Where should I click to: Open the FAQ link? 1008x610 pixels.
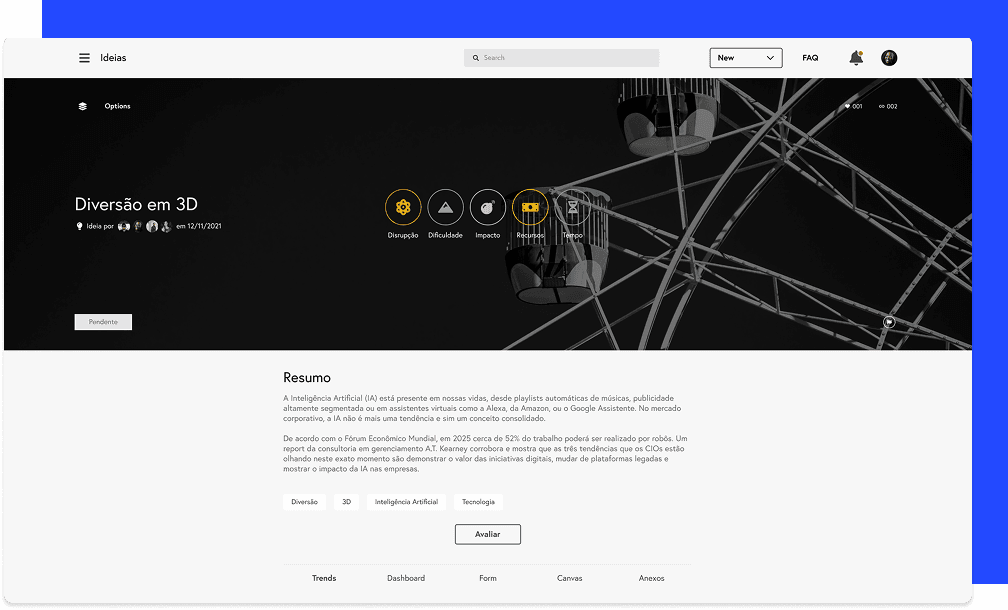click(x=810, y=58)
